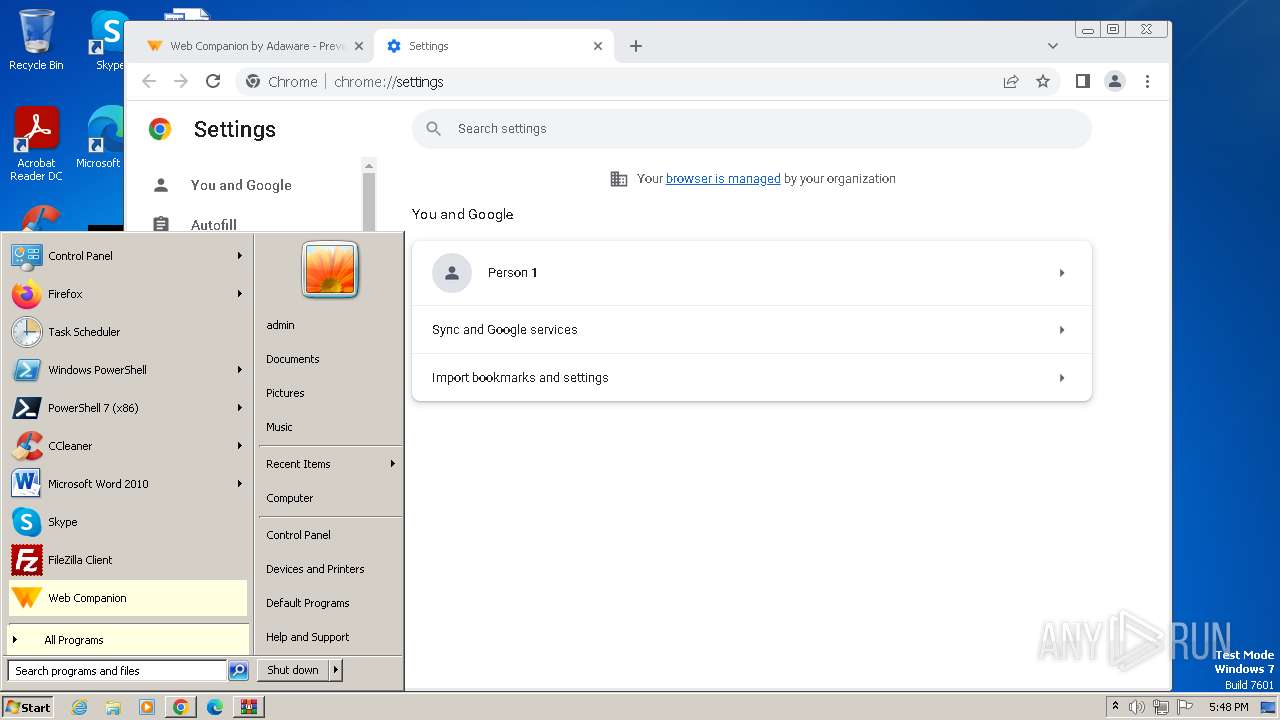Launch Web Companion from Start menu
Image resolution: width=1280 pixels, height=720 pixels.
coord(127,598)
